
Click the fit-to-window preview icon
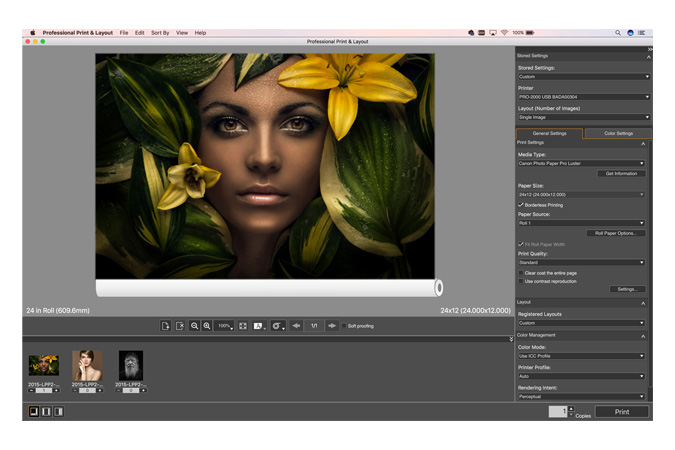pyautogui.click(x=243, y=326)
